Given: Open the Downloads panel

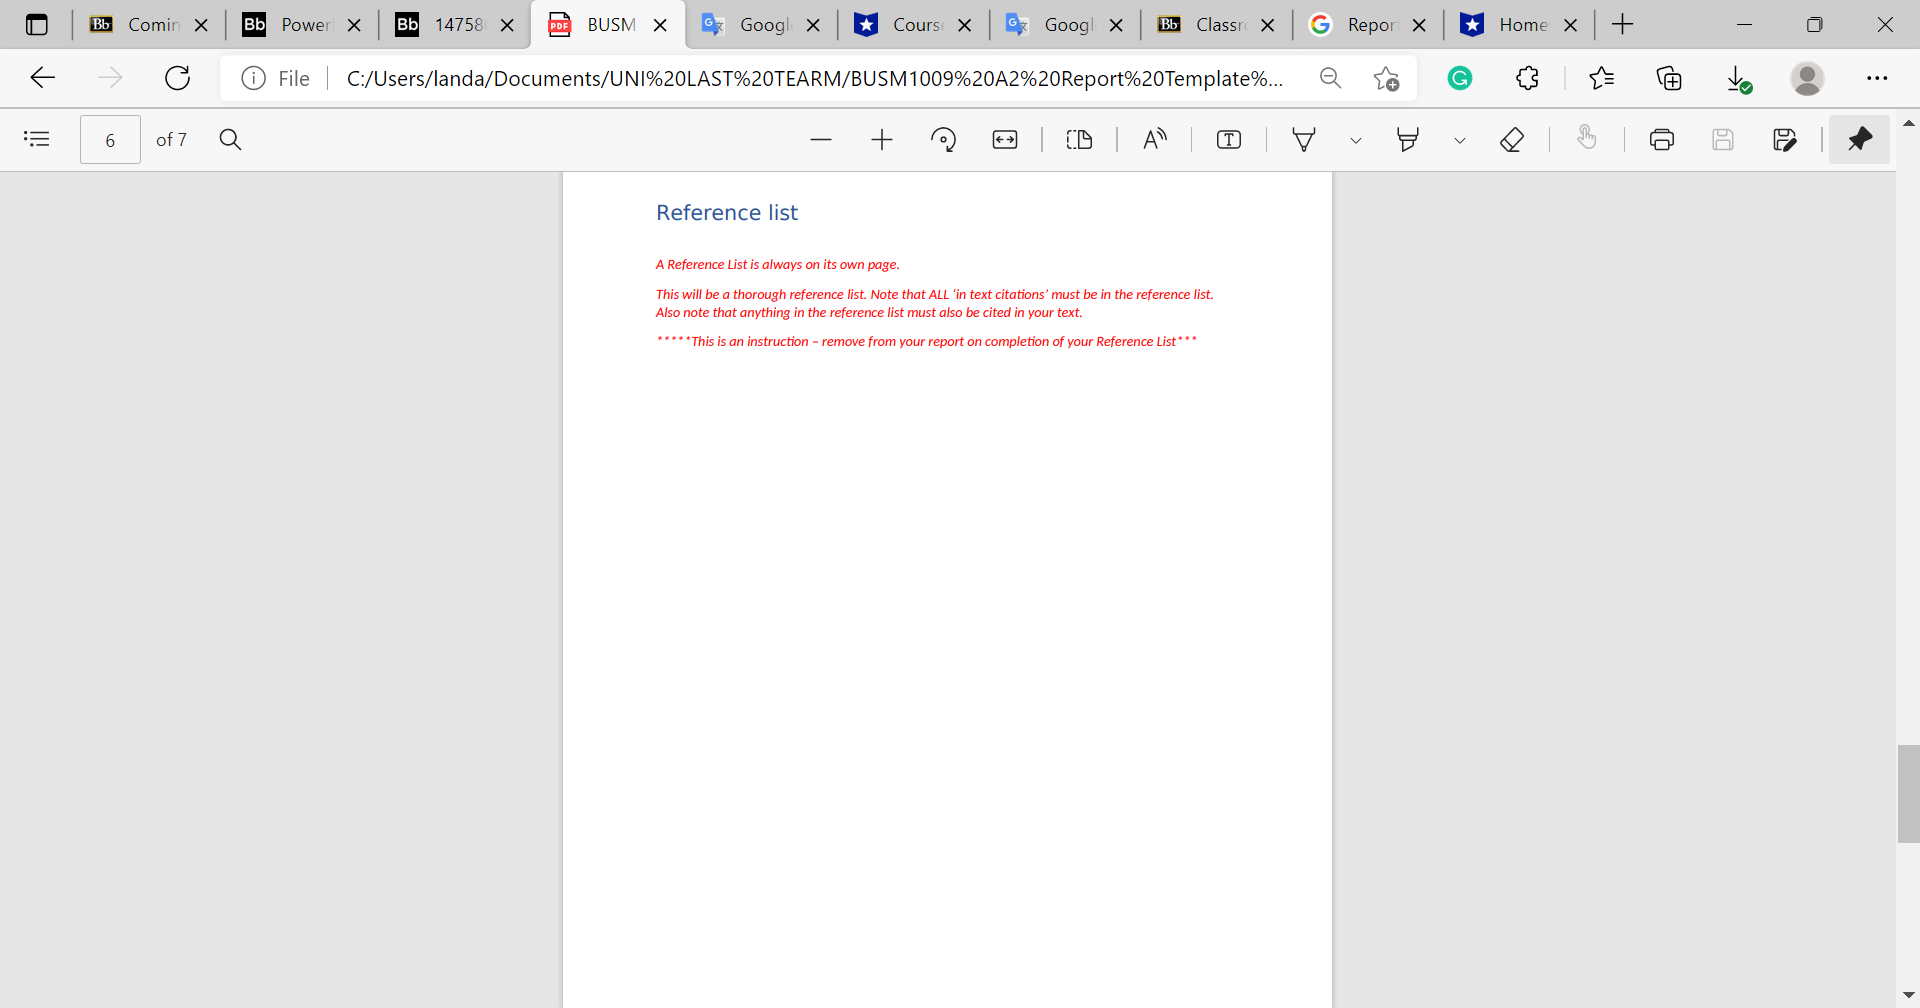Looking at the screenshot, I should pos(1738,78).
